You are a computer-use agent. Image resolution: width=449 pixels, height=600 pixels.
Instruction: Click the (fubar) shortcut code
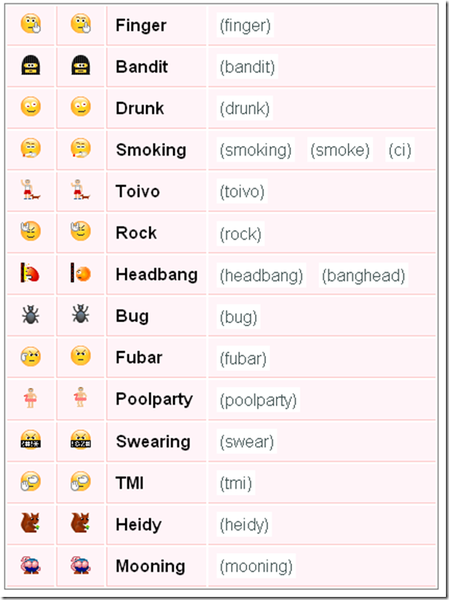pyautogui.click(x=243, y=358)
